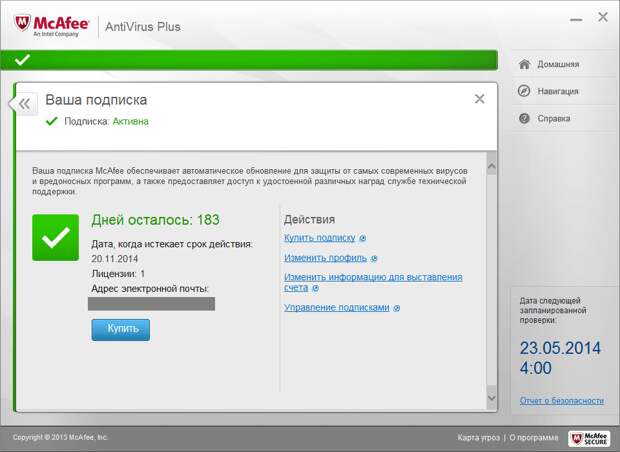Click the green status bar checkmark
Image resolution: width=620 pixels, height=452 pixels.
click(x=22, y=60)
